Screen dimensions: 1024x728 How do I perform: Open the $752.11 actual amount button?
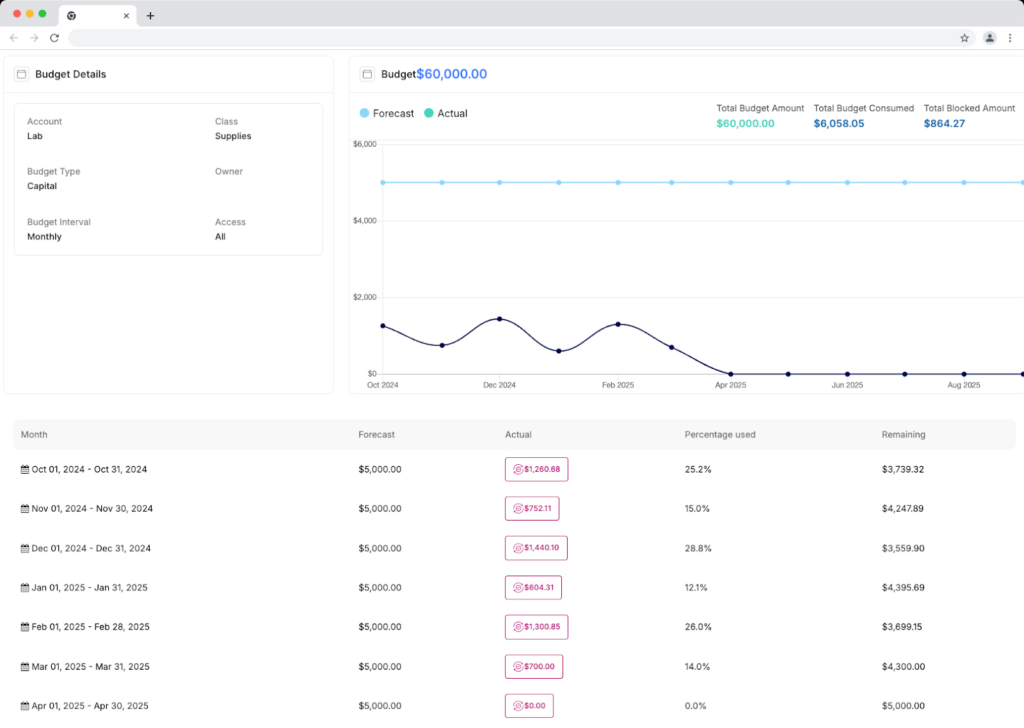pos(532,509)
